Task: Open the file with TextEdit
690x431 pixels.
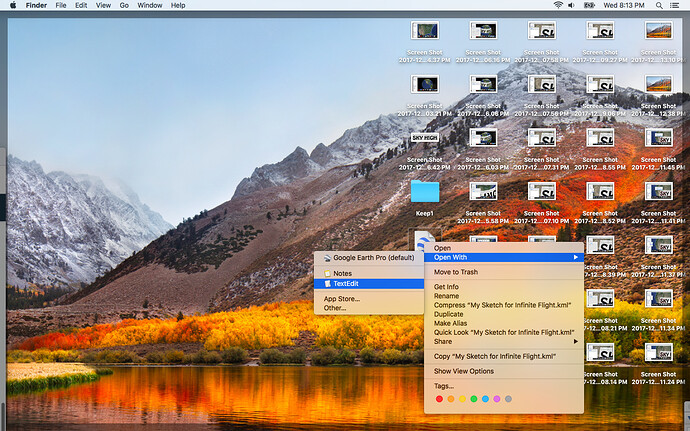Action: click(x=369, y=284)
